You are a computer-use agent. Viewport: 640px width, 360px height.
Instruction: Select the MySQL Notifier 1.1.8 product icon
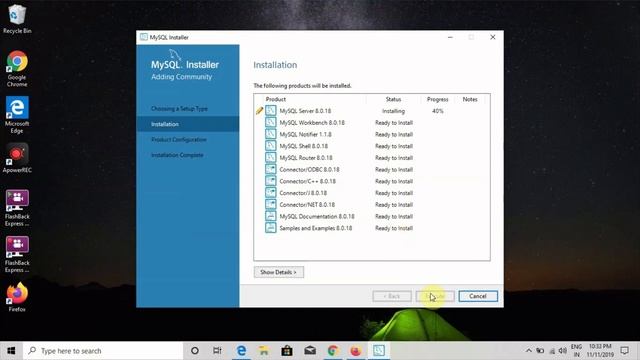[x=271, y=134]
